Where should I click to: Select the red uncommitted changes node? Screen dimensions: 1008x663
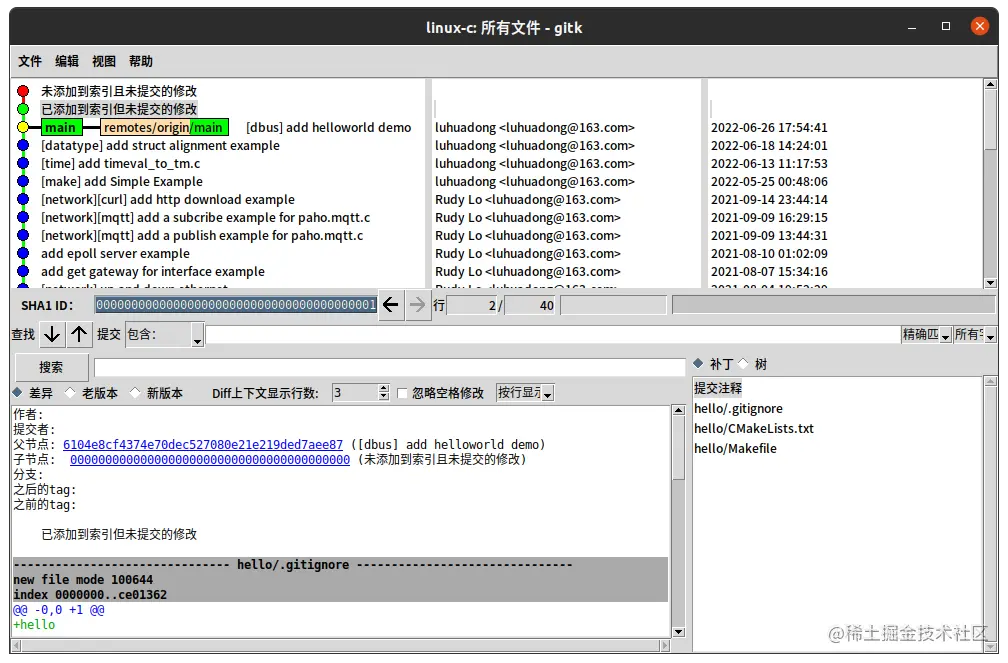tap(23, 91)
